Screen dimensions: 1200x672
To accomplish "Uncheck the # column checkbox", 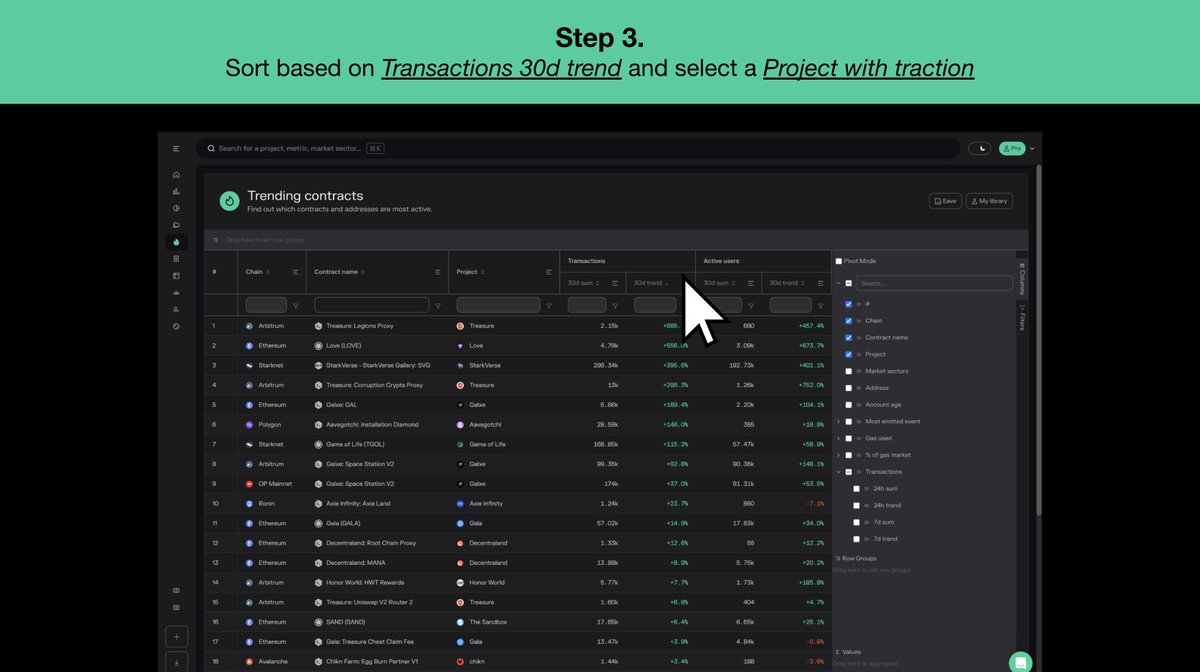I will 848,304.
